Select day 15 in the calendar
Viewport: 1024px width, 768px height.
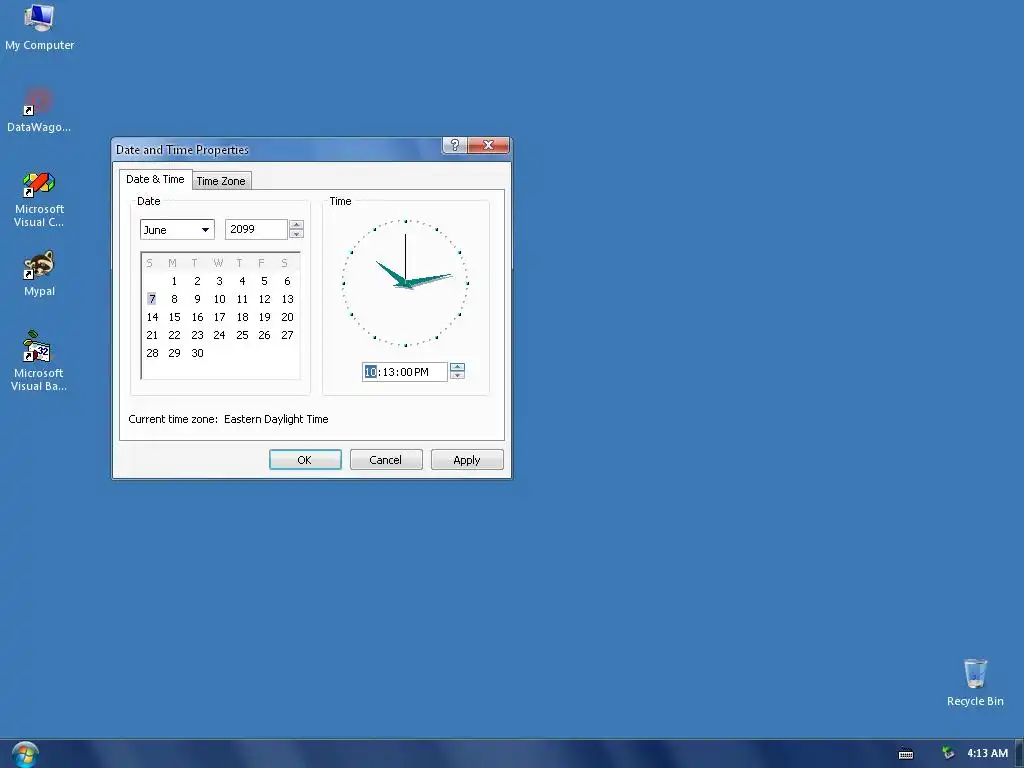174,317
